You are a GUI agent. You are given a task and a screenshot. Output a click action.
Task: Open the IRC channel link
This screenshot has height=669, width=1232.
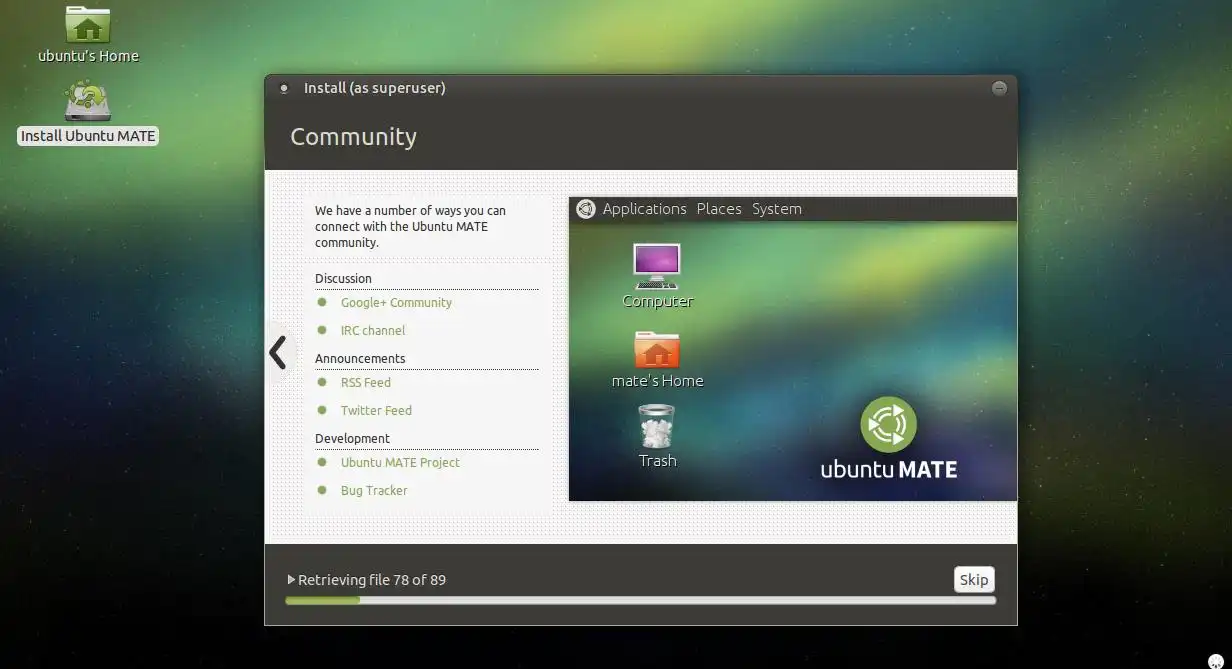(x=373, y=330)
